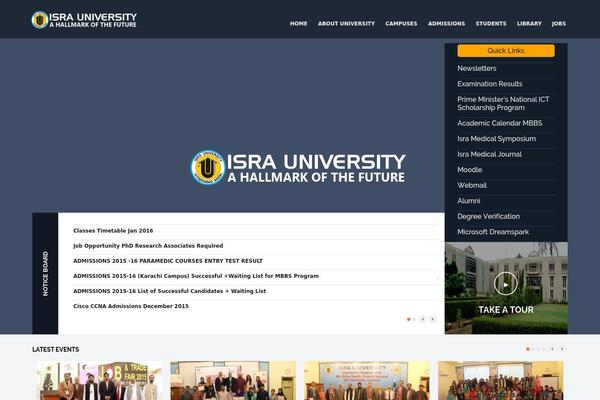
Task: Open the Classes Timetable Jan 2016 notice
Action: tap(113, 231)
